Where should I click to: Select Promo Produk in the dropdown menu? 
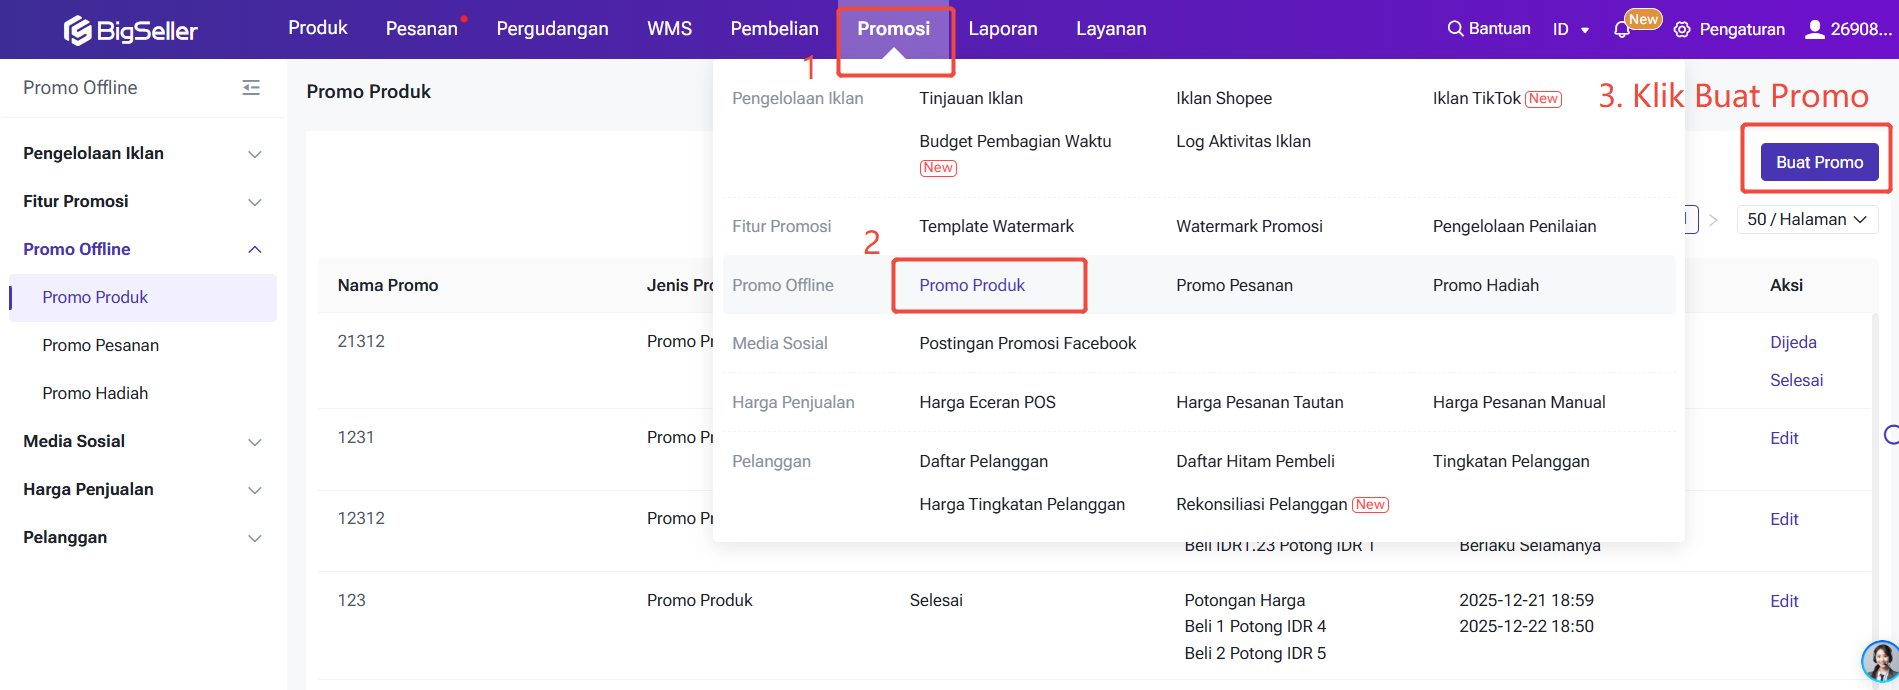tap(972, 285)
